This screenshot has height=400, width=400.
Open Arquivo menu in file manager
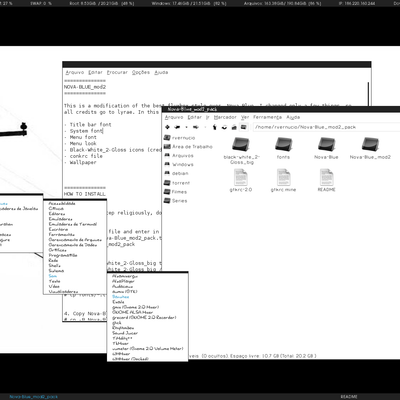(174, 117)
